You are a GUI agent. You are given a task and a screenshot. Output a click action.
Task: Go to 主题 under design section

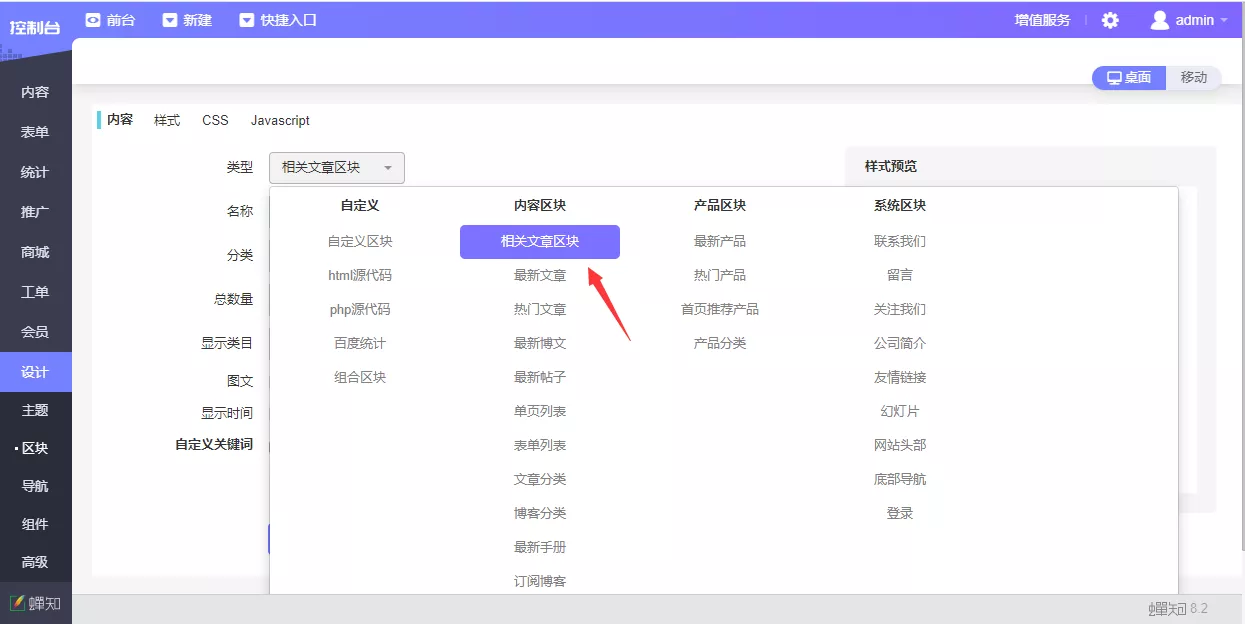tap(35, 410)
